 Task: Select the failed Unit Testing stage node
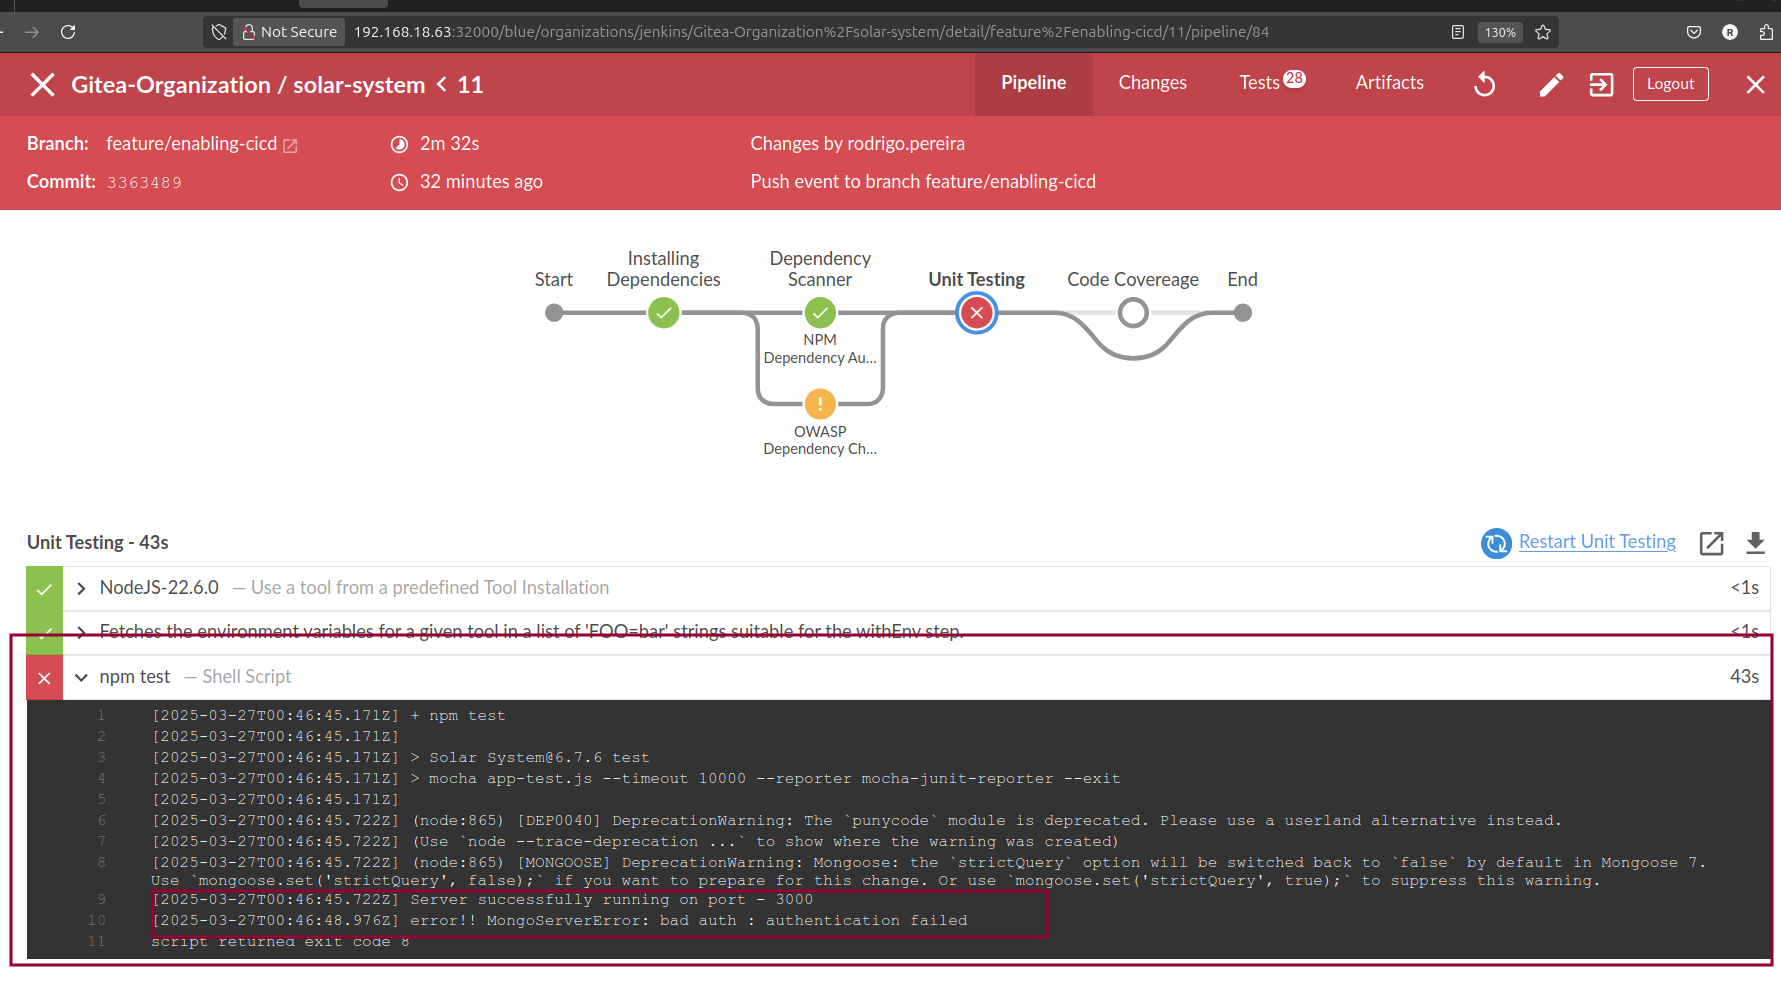tap(977, 313)
